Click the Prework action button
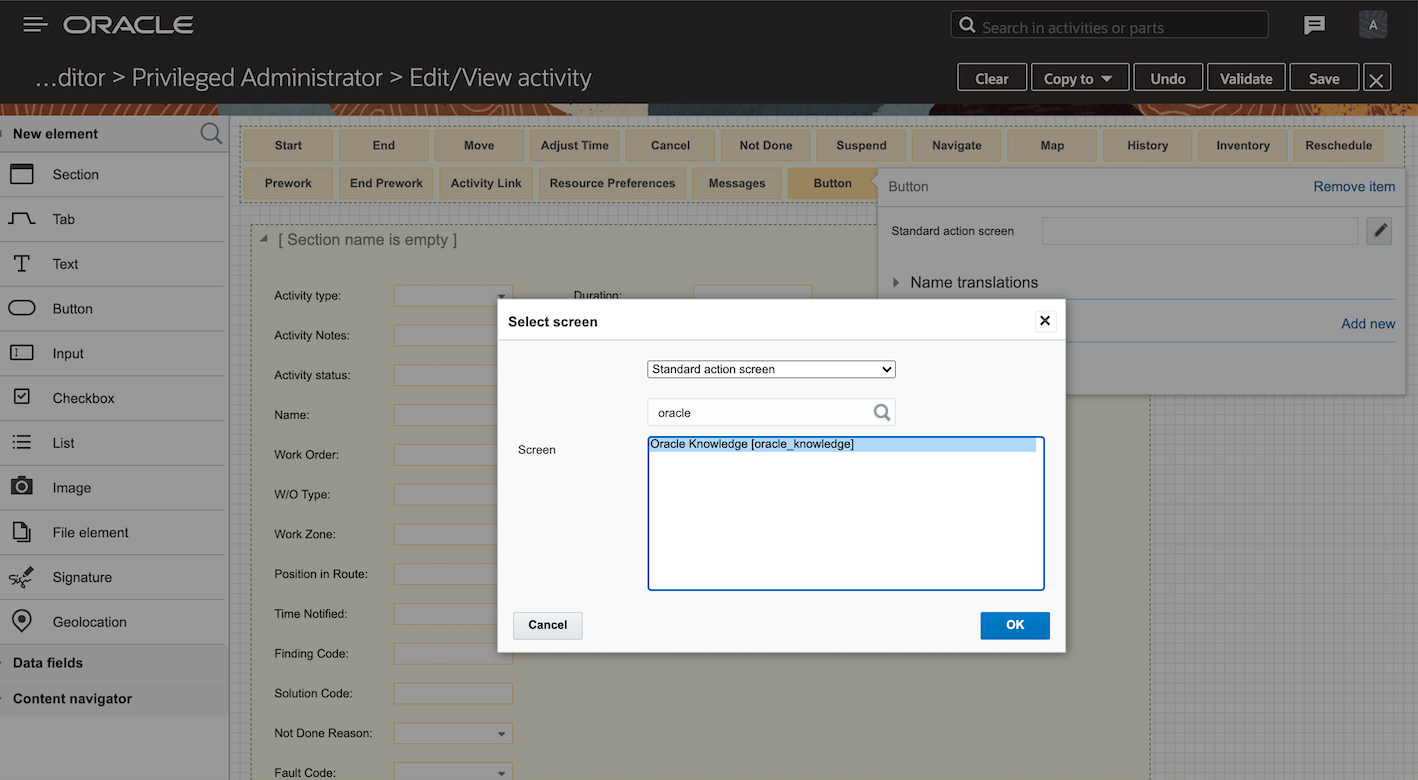Screen dimensions: 1418x780 [x=288, y=183]
